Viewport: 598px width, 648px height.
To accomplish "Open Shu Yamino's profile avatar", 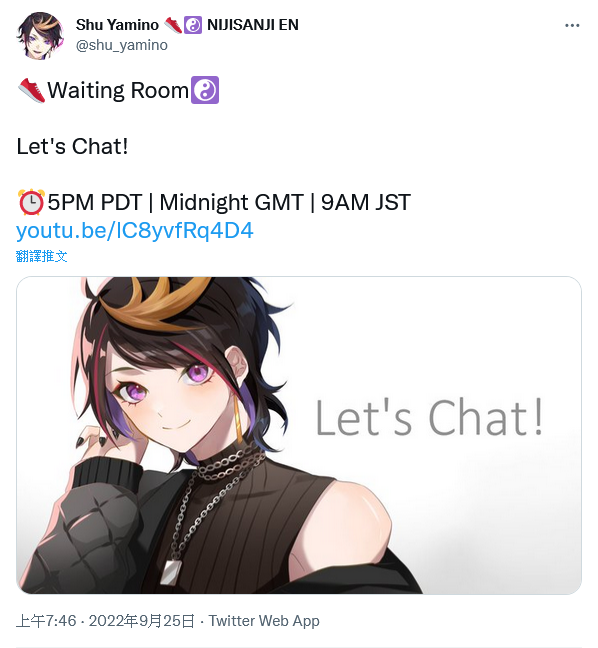I will tap(40, 36).
